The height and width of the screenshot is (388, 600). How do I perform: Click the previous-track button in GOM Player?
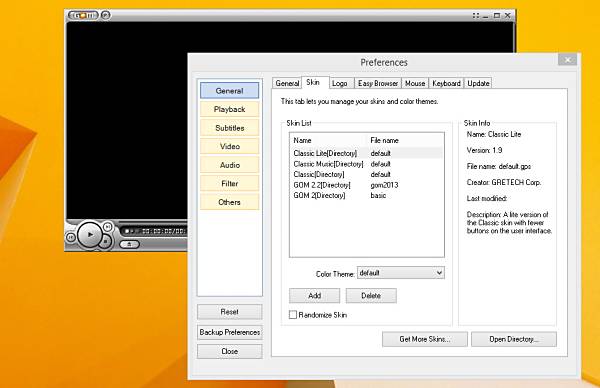[71, 237]
